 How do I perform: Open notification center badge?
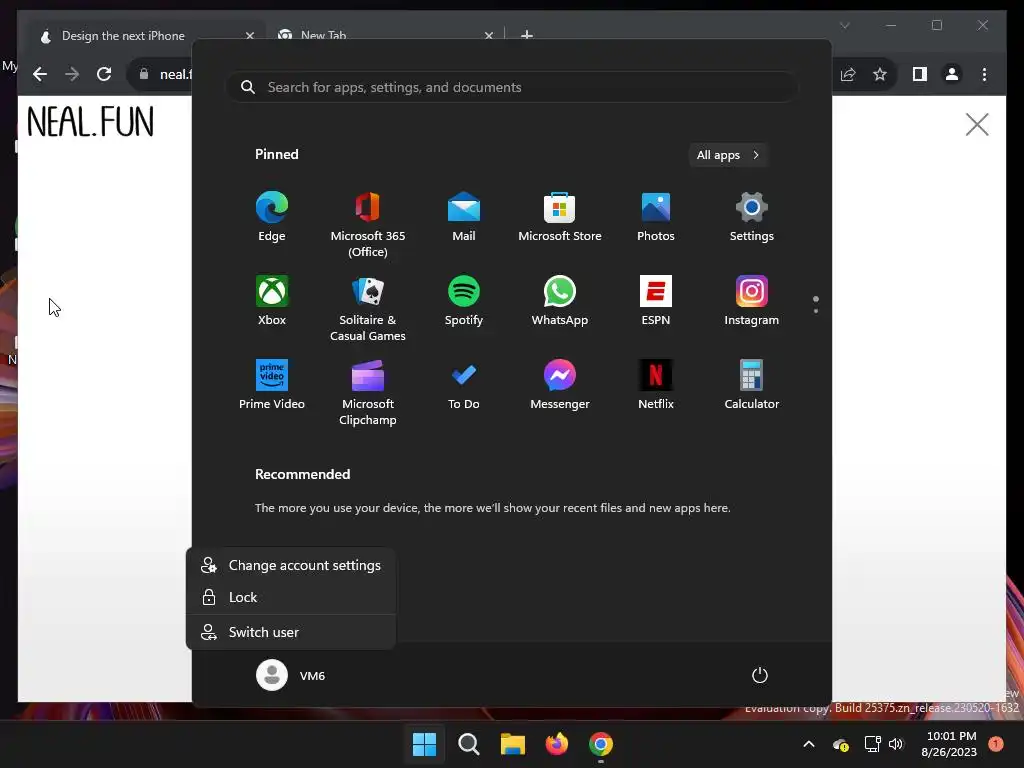[996, 744]
